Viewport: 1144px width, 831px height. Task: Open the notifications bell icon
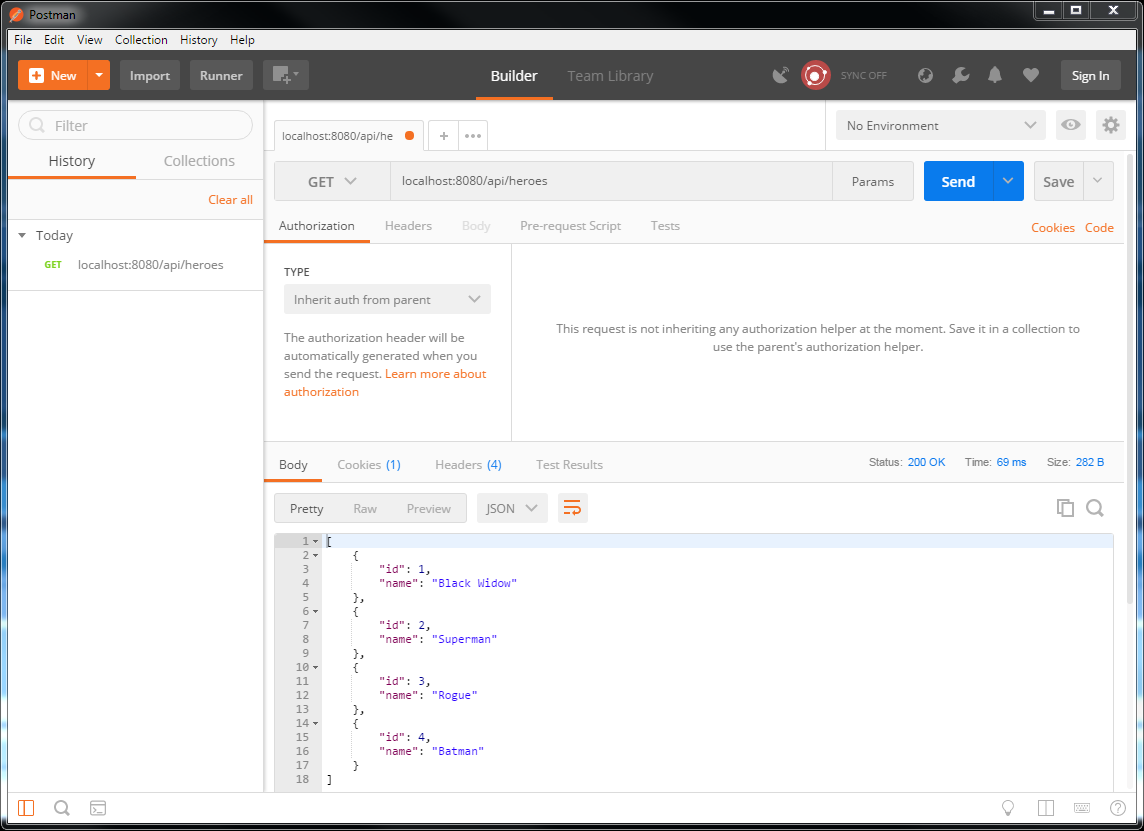[995, 75]
